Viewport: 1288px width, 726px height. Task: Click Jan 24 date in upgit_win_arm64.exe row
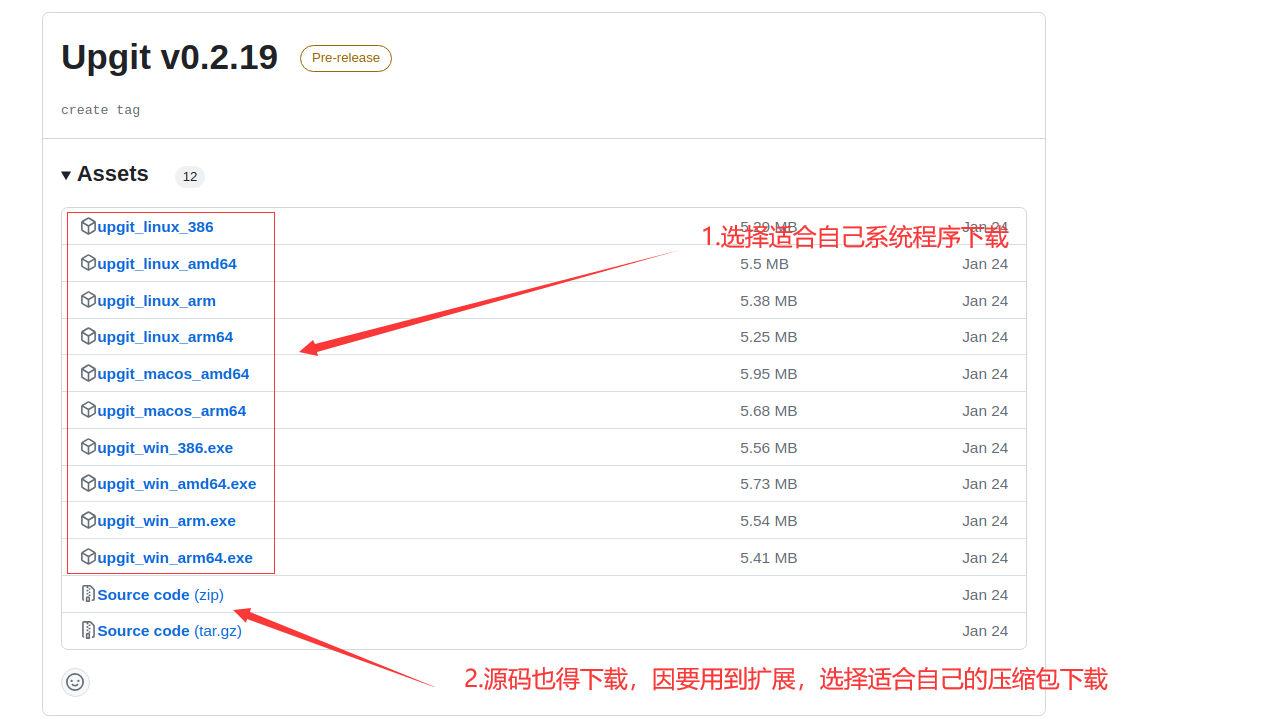[x=985, y=558]
